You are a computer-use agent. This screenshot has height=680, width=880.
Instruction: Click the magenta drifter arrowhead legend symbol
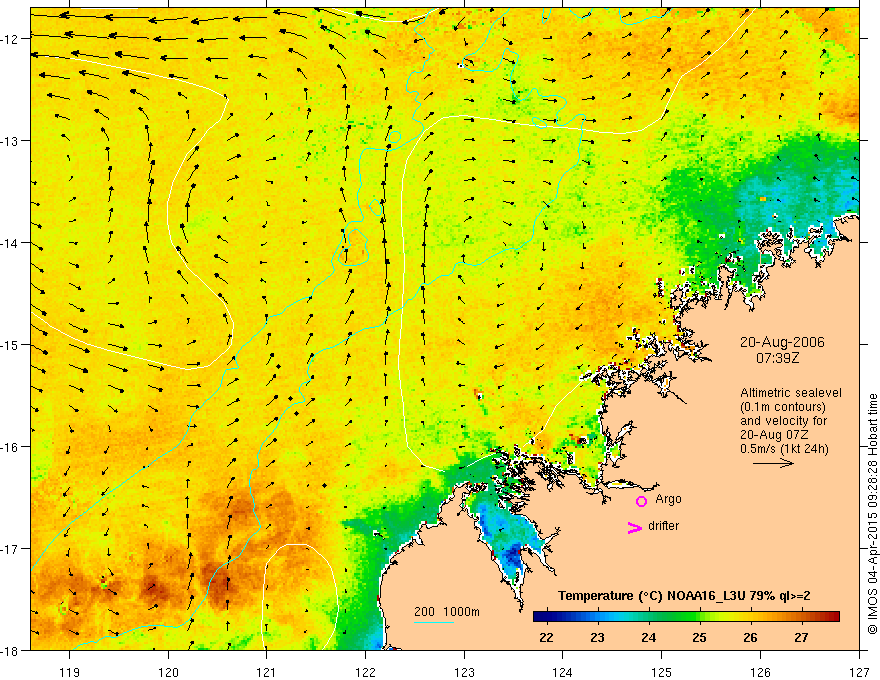tap(635, 527)
